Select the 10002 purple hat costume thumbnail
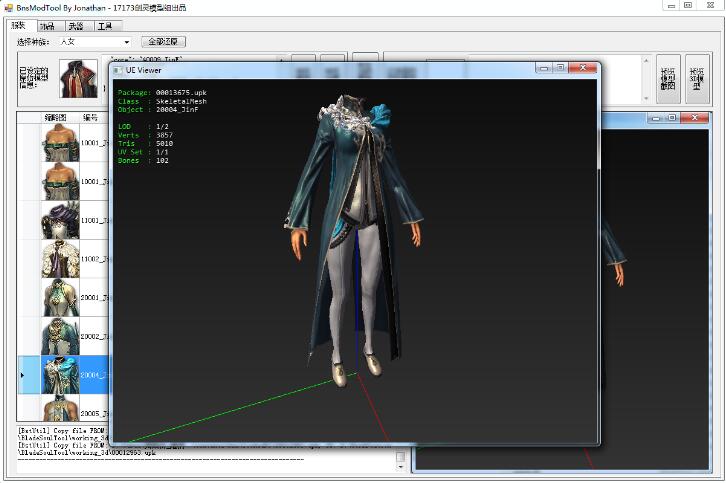 point(60,220)
